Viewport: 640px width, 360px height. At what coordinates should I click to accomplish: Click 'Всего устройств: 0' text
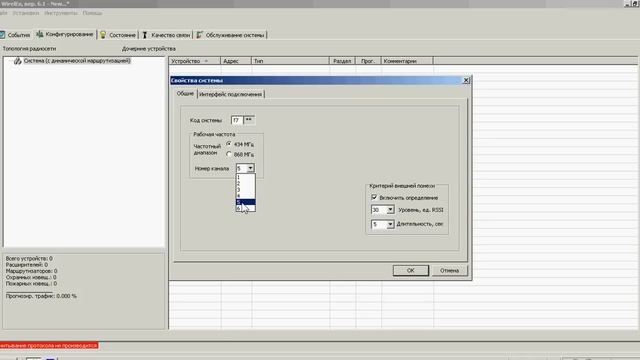pos(29,258)
